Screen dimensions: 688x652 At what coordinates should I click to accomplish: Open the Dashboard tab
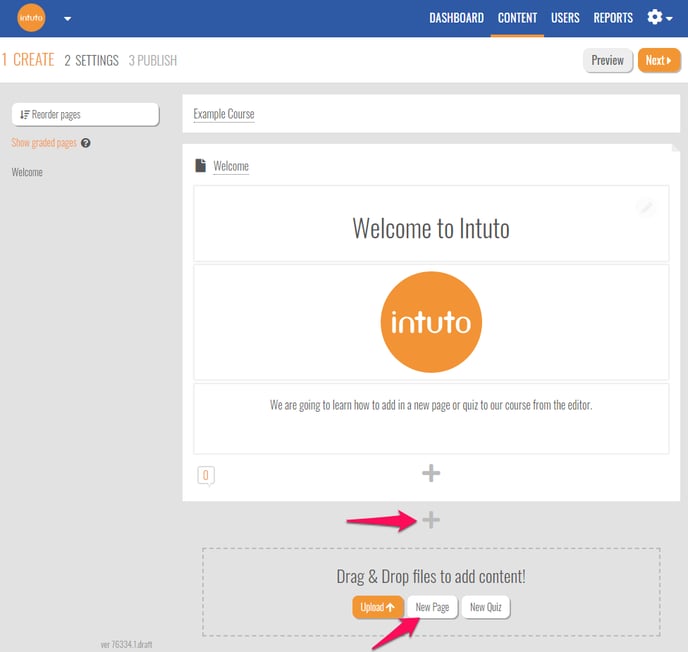pos(456,18)
